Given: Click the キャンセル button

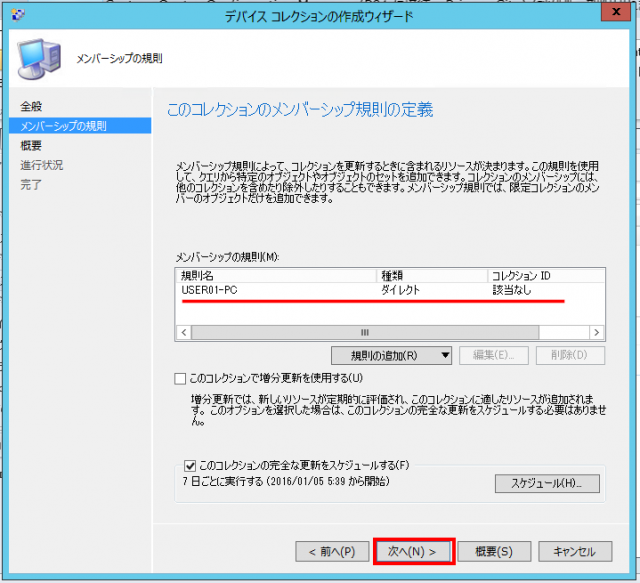Looking at the screenshot, I should point(574,551).
